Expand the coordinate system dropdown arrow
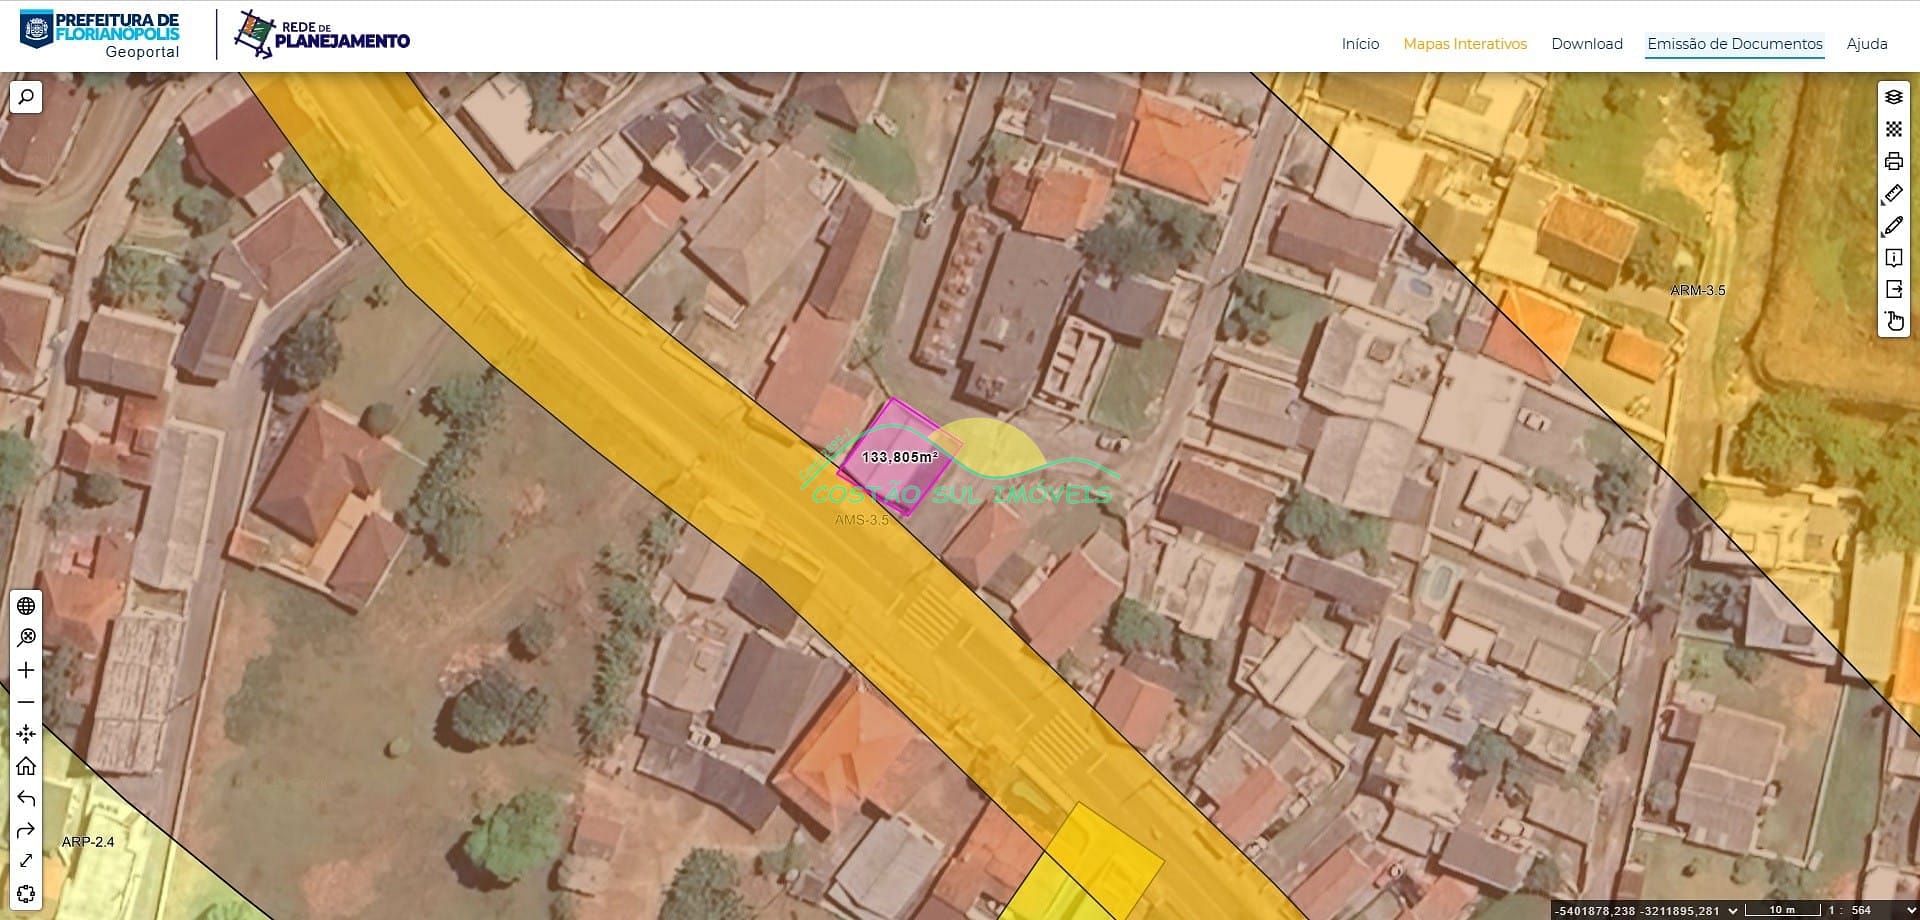The image size is (1920, 920). [1733, 910]
